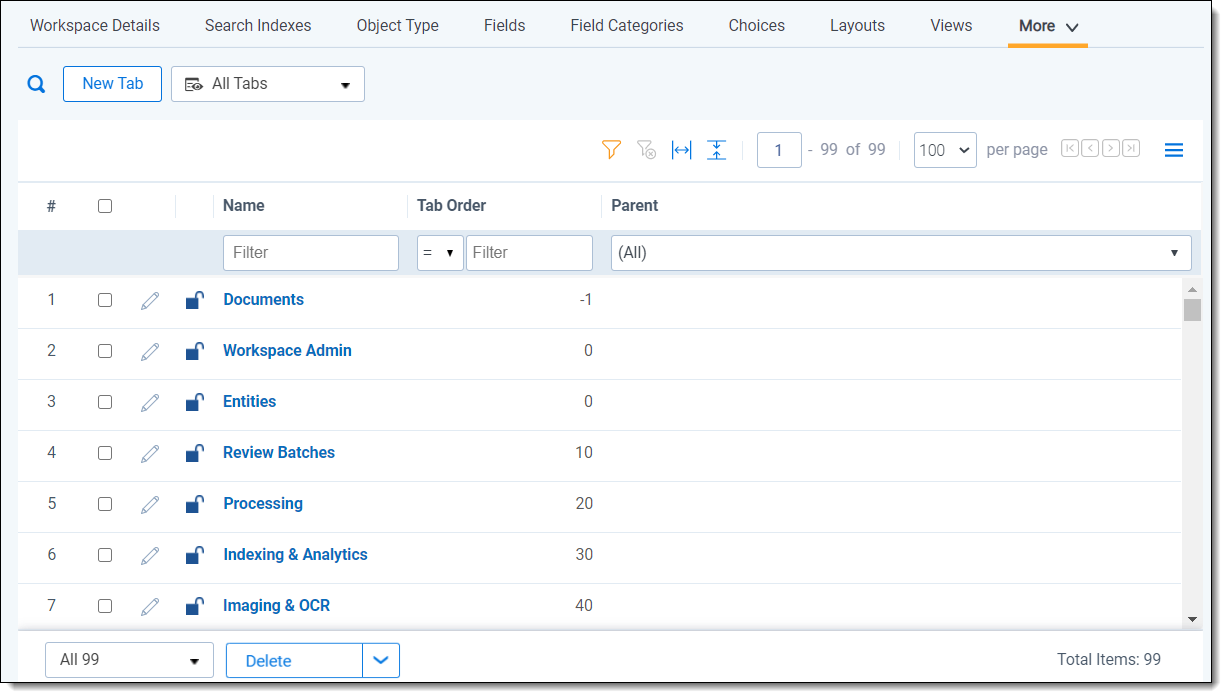The height and width of the screenshot is (698, 1227).
Task: Open the More tab menu
Action: 1047,26
